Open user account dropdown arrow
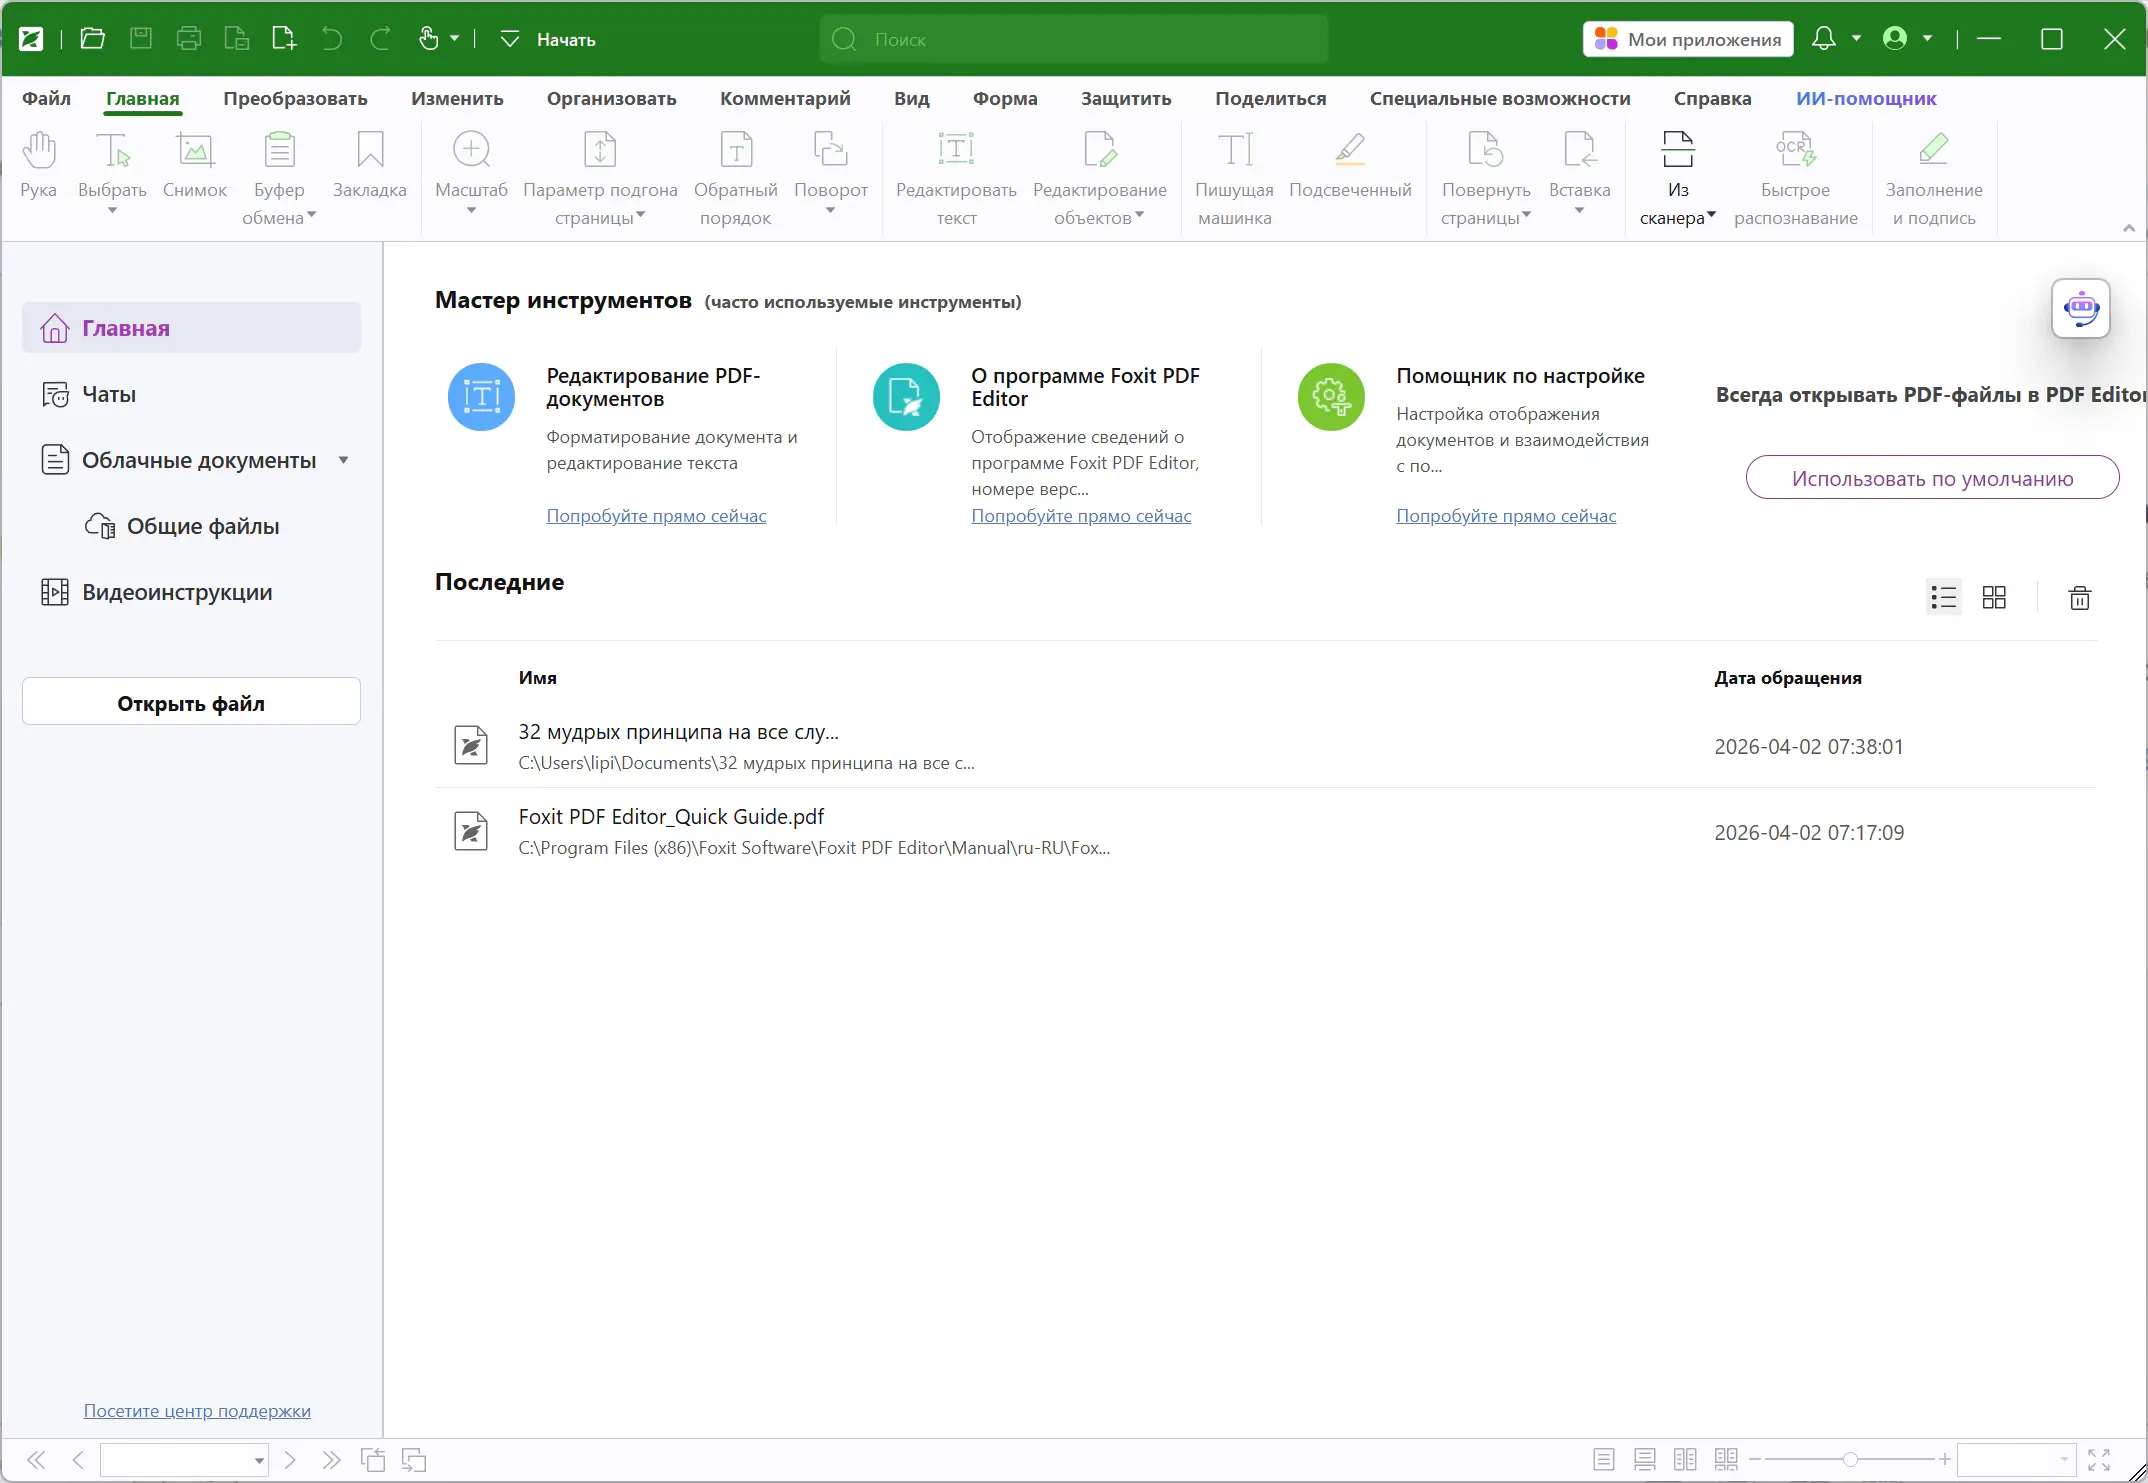Screen dimensions: 2148x1483 [x=1927, y=39]
